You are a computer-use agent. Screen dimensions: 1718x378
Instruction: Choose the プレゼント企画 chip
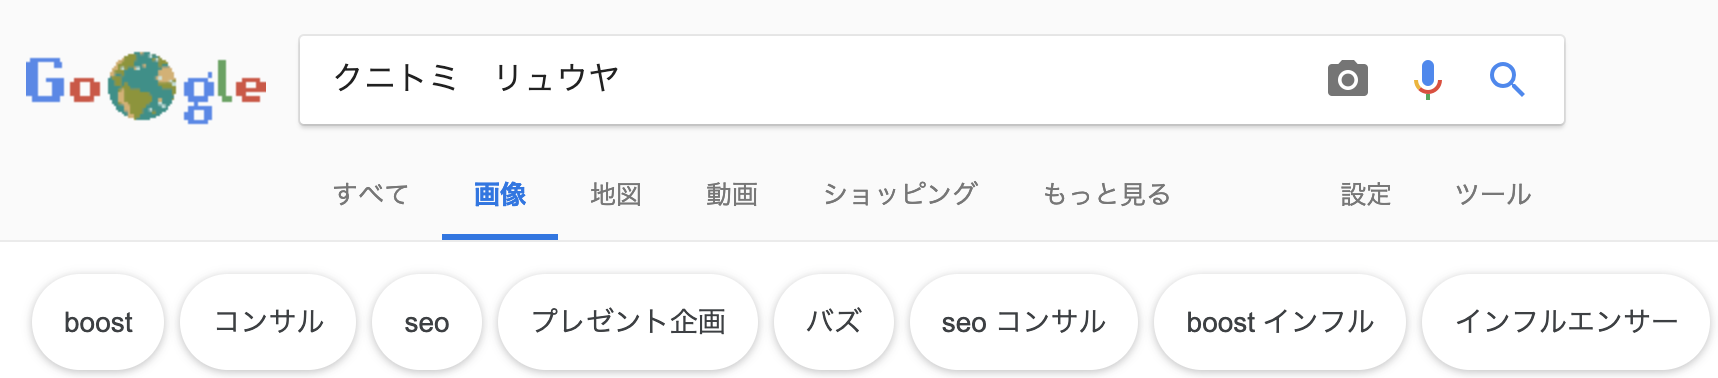click(x=628, y=322)
